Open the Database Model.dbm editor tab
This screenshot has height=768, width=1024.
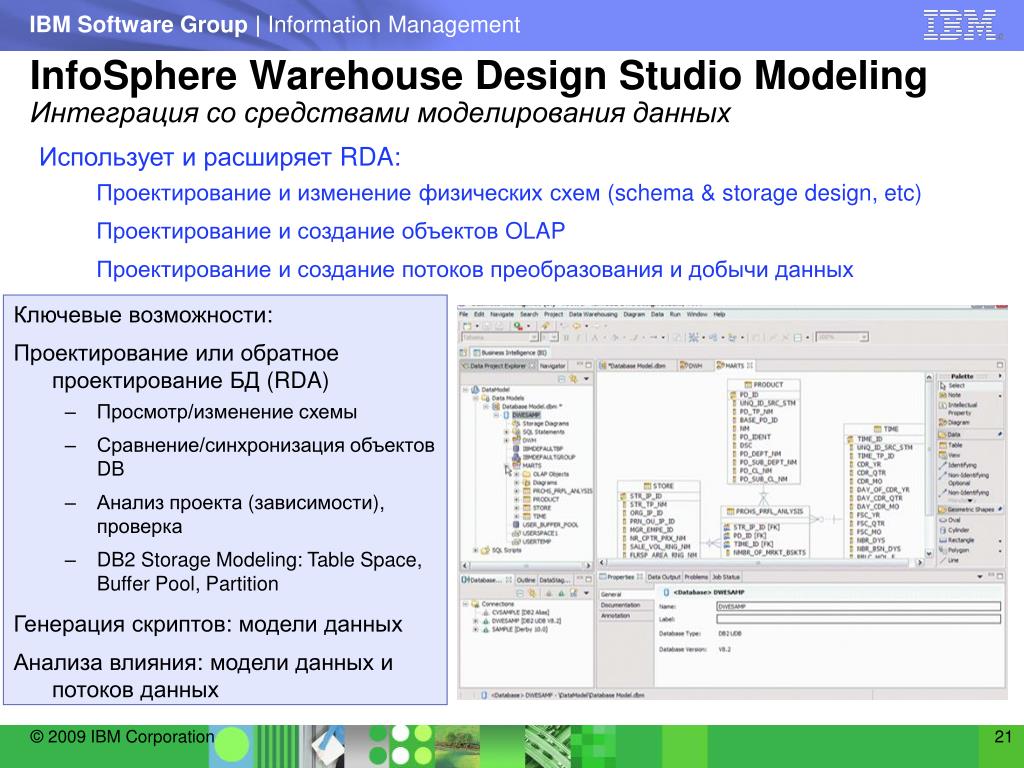point(637,366)
